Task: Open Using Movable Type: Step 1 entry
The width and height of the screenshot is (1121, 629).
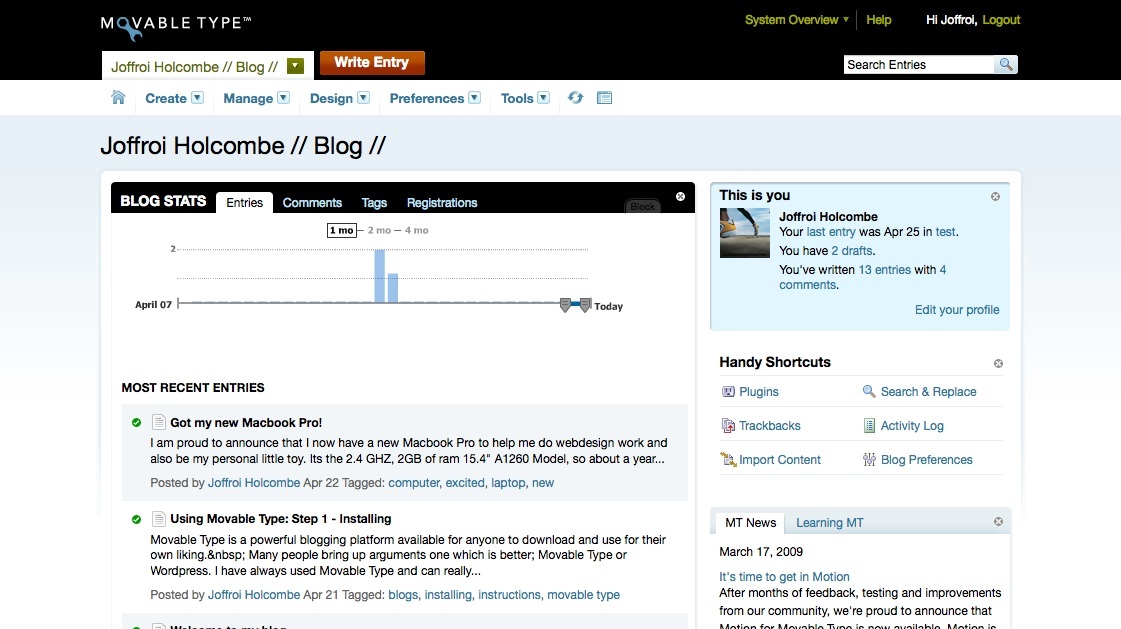Action: pyautogui.click(x=280, y=519)
